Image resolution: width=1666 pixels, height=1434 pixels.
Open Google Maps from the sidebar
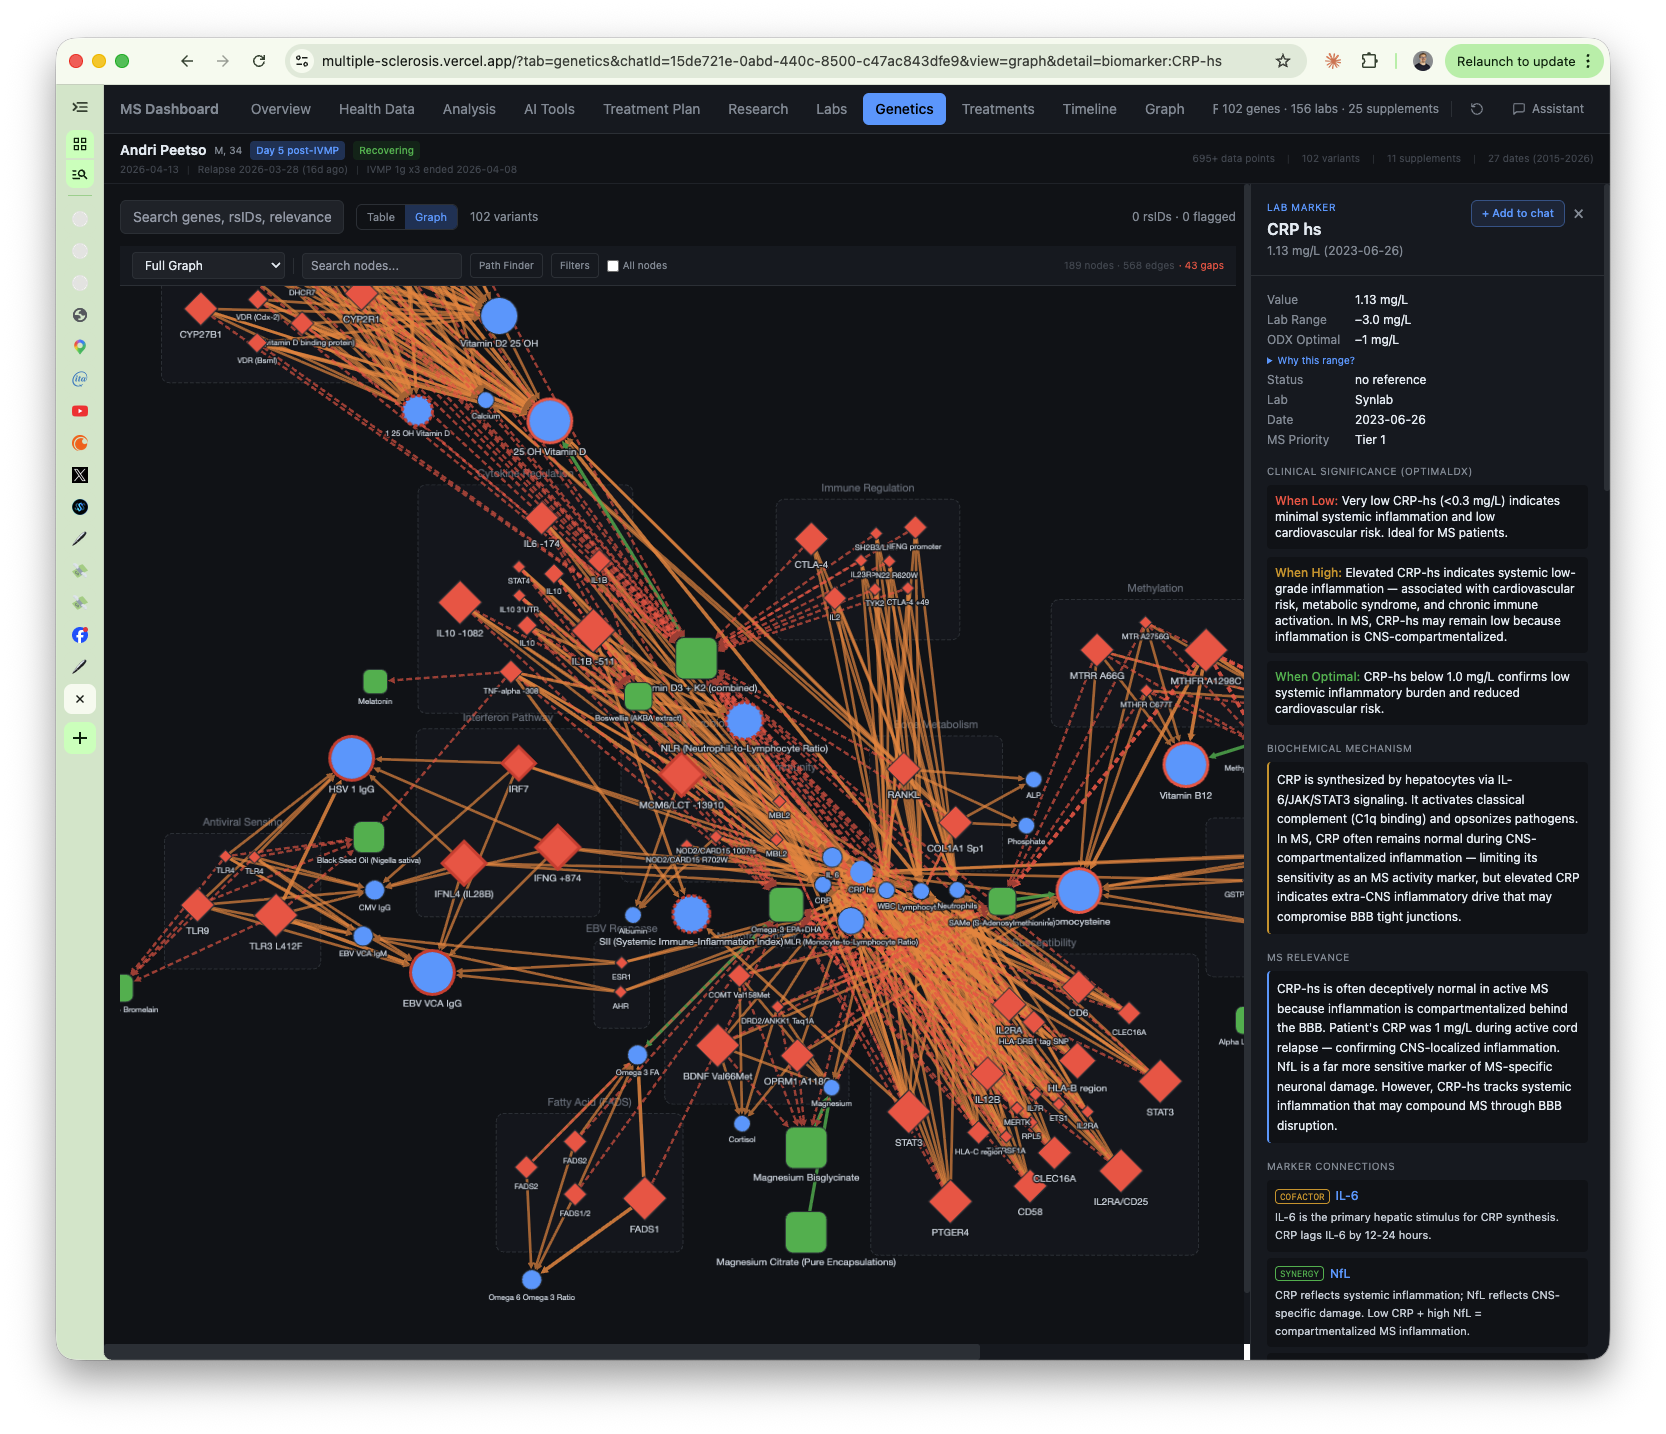pyautogui.click(x=79, y=346)
